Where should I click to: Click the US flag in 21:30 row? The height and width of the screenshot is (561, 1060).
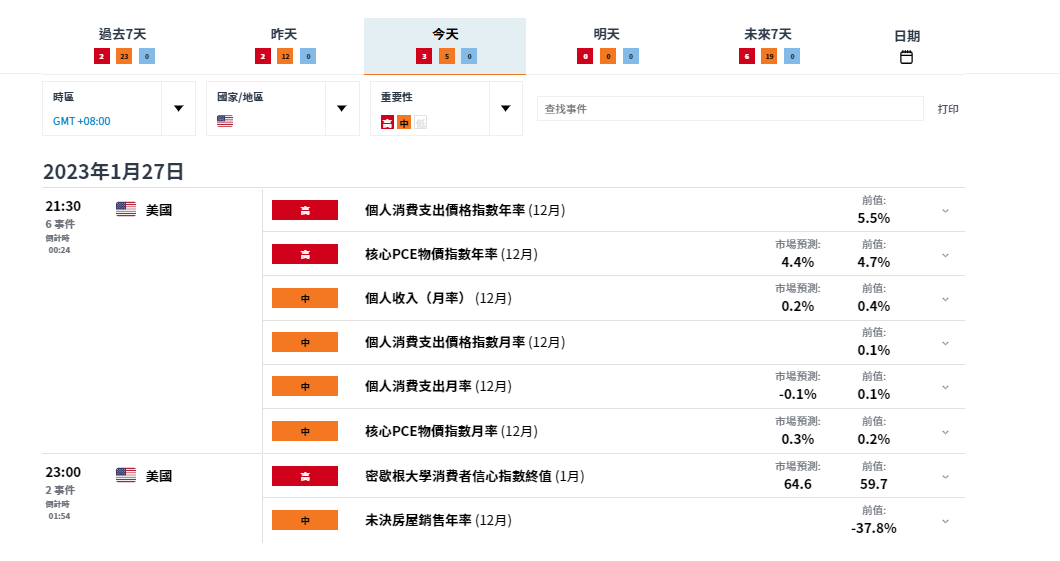(126, 209)
